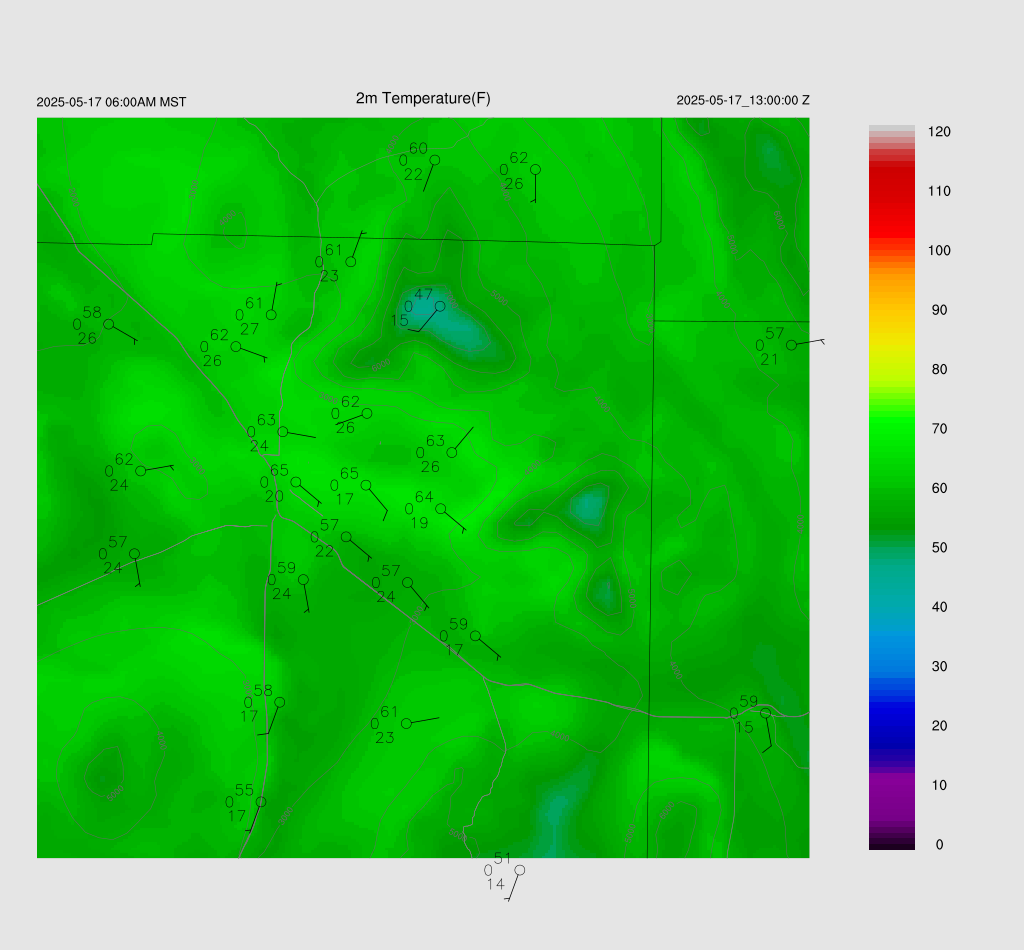The height and width of the screenshot is (950, 1024).
Task: Click the 30 label on the colorbar
Action: (x=939, y=667)
